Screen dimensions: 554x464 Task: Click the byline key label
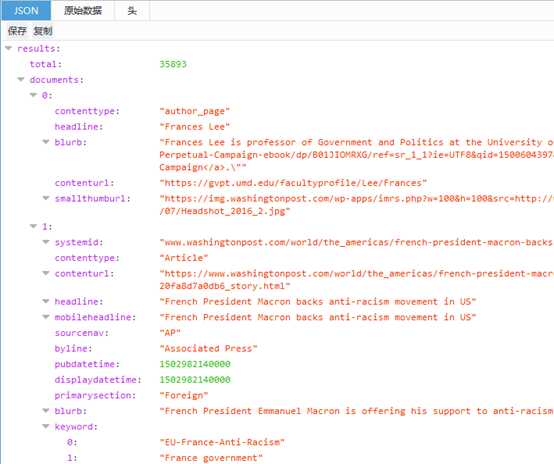(73, 348)
